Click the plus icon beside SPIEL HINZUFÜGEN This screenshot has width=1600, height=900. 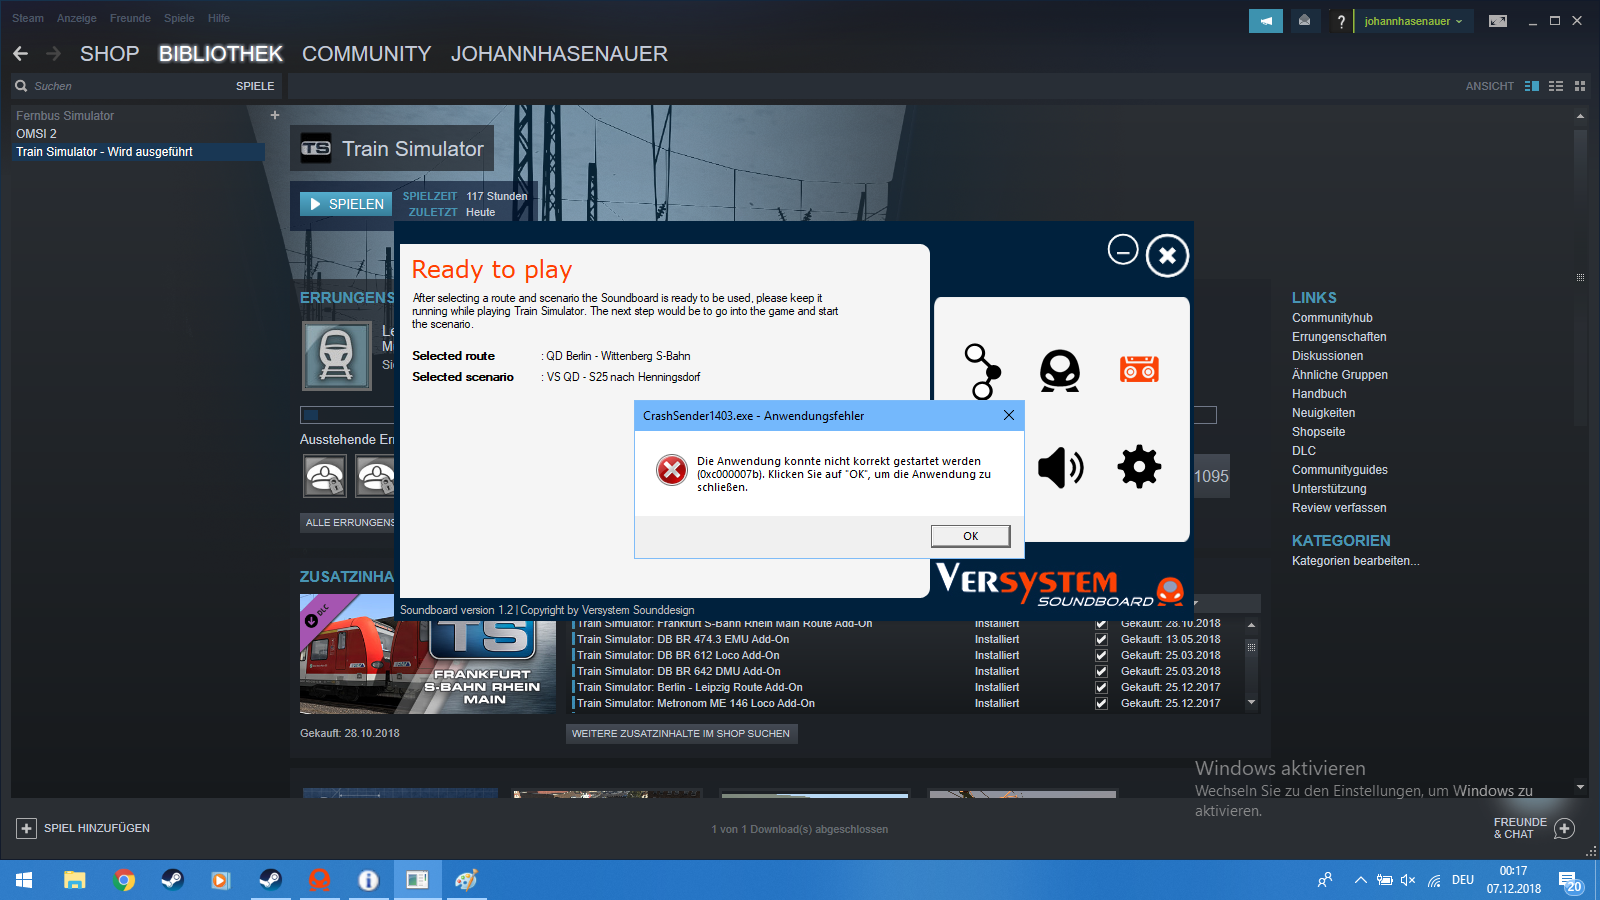pos(27,828)
